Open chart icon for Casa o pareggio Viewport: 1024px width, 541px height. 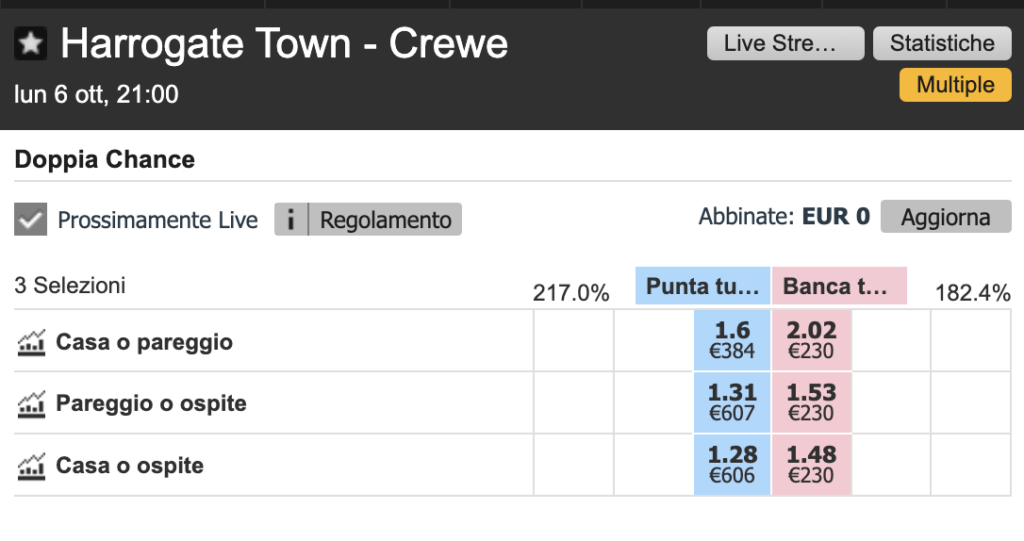click(x=32, y=343)
